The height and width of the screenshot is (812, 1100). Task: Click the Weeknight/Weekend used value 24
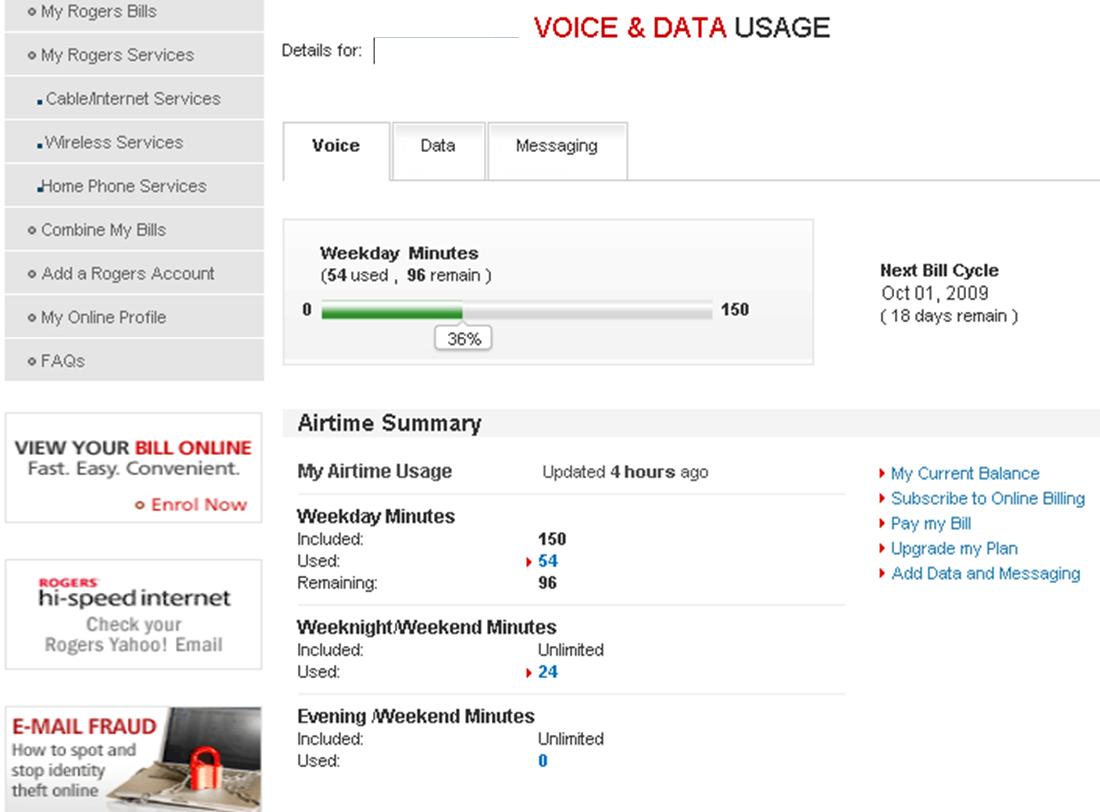548,672
